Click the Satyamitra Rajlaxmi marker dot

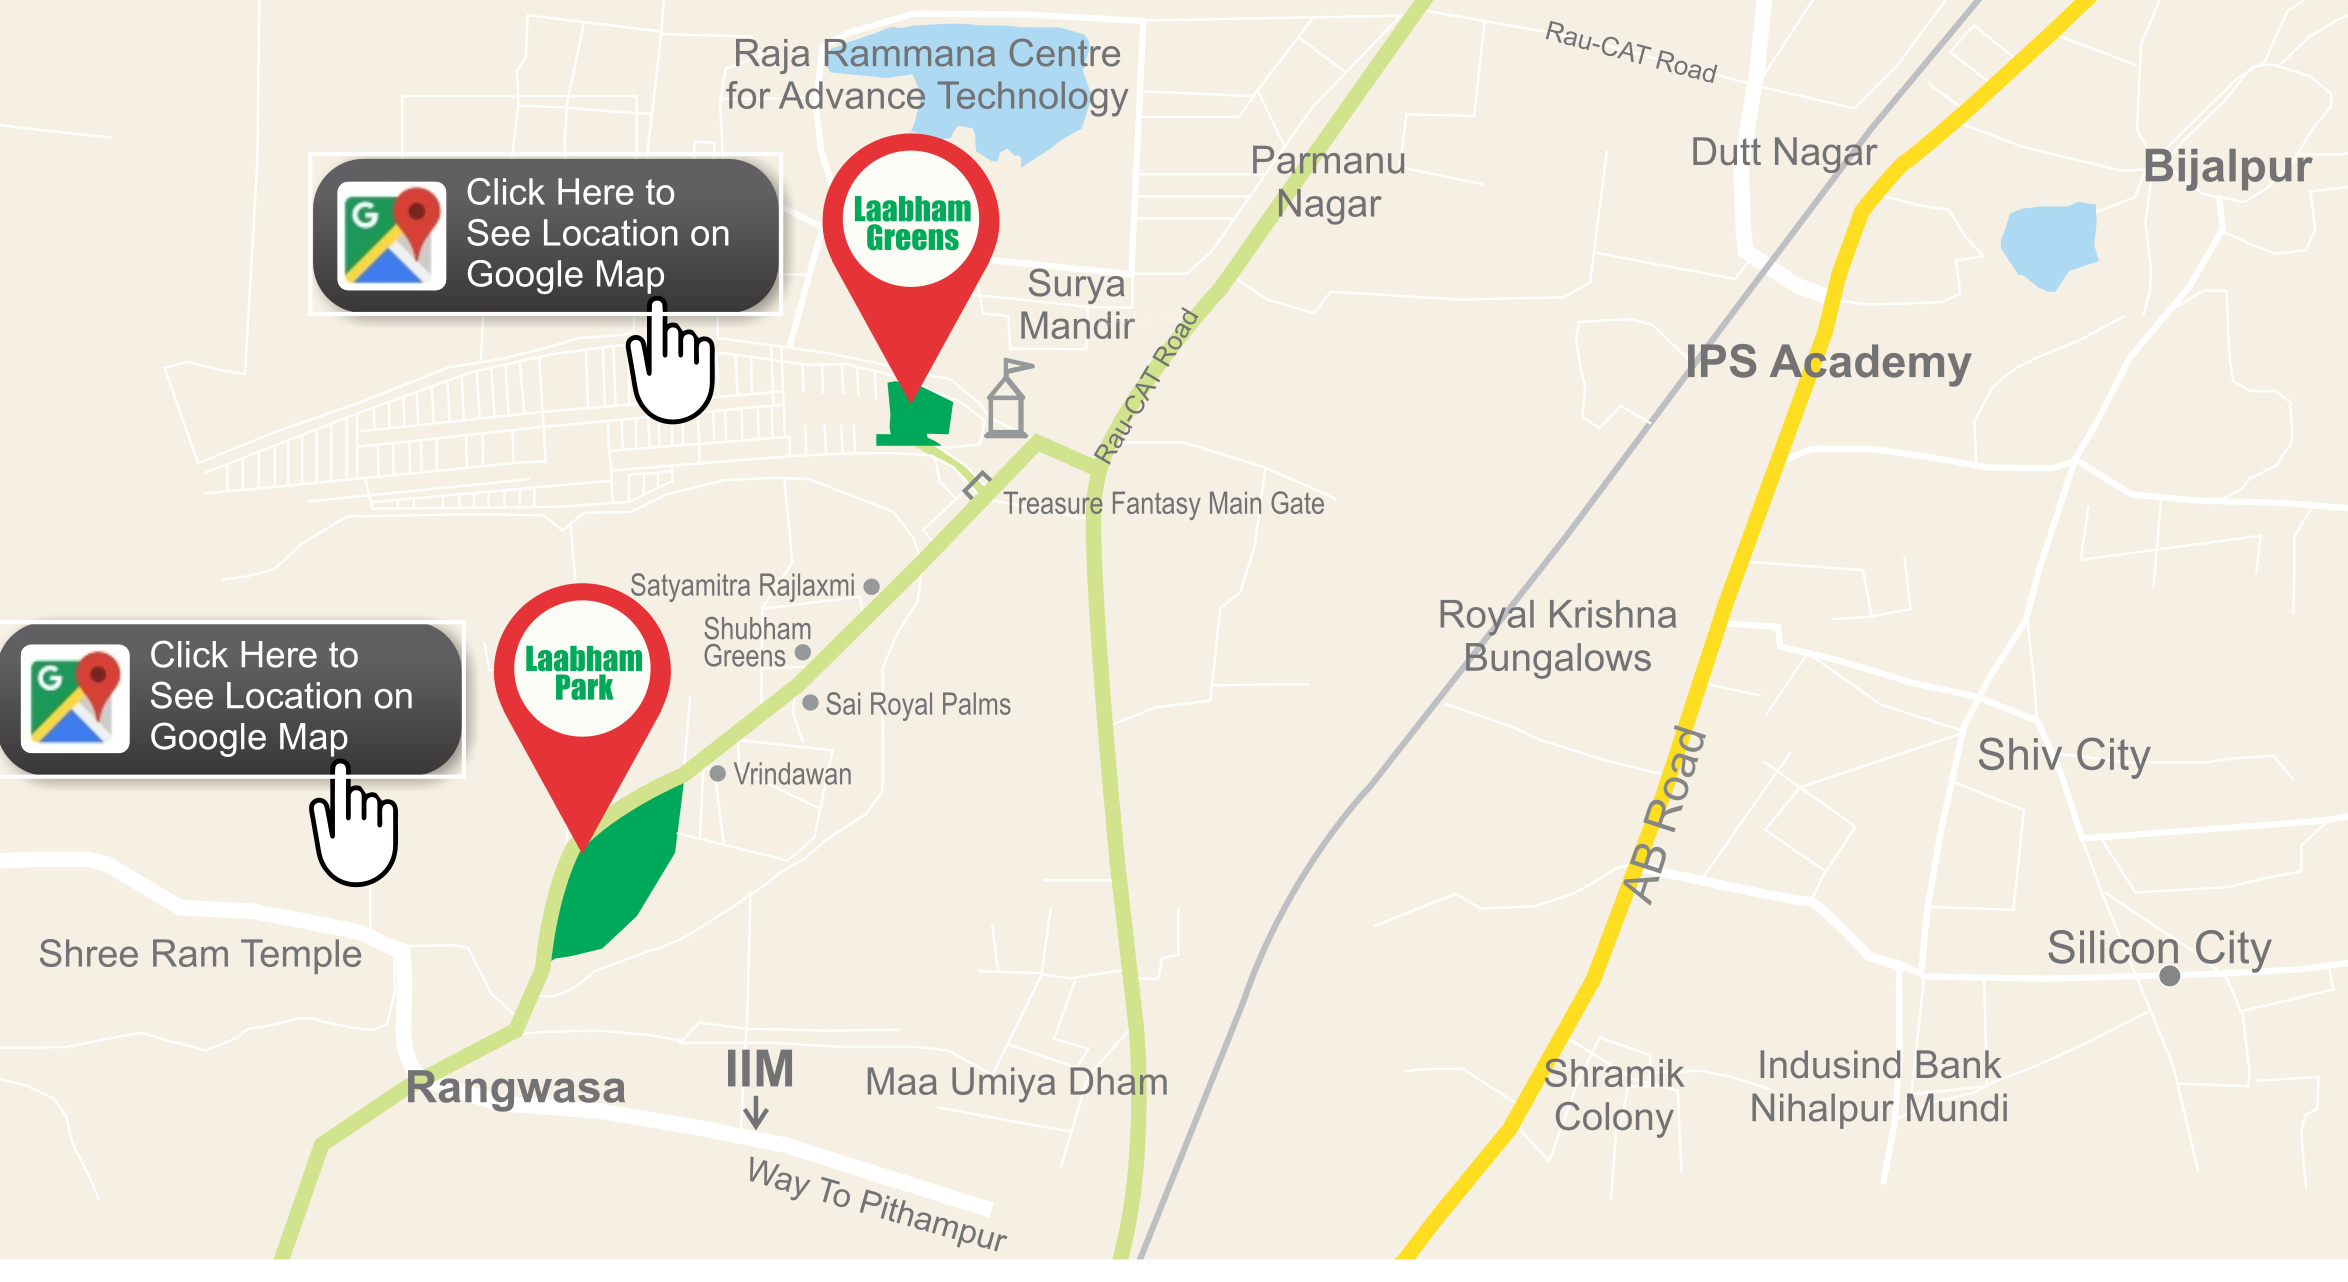coord(871,587)
